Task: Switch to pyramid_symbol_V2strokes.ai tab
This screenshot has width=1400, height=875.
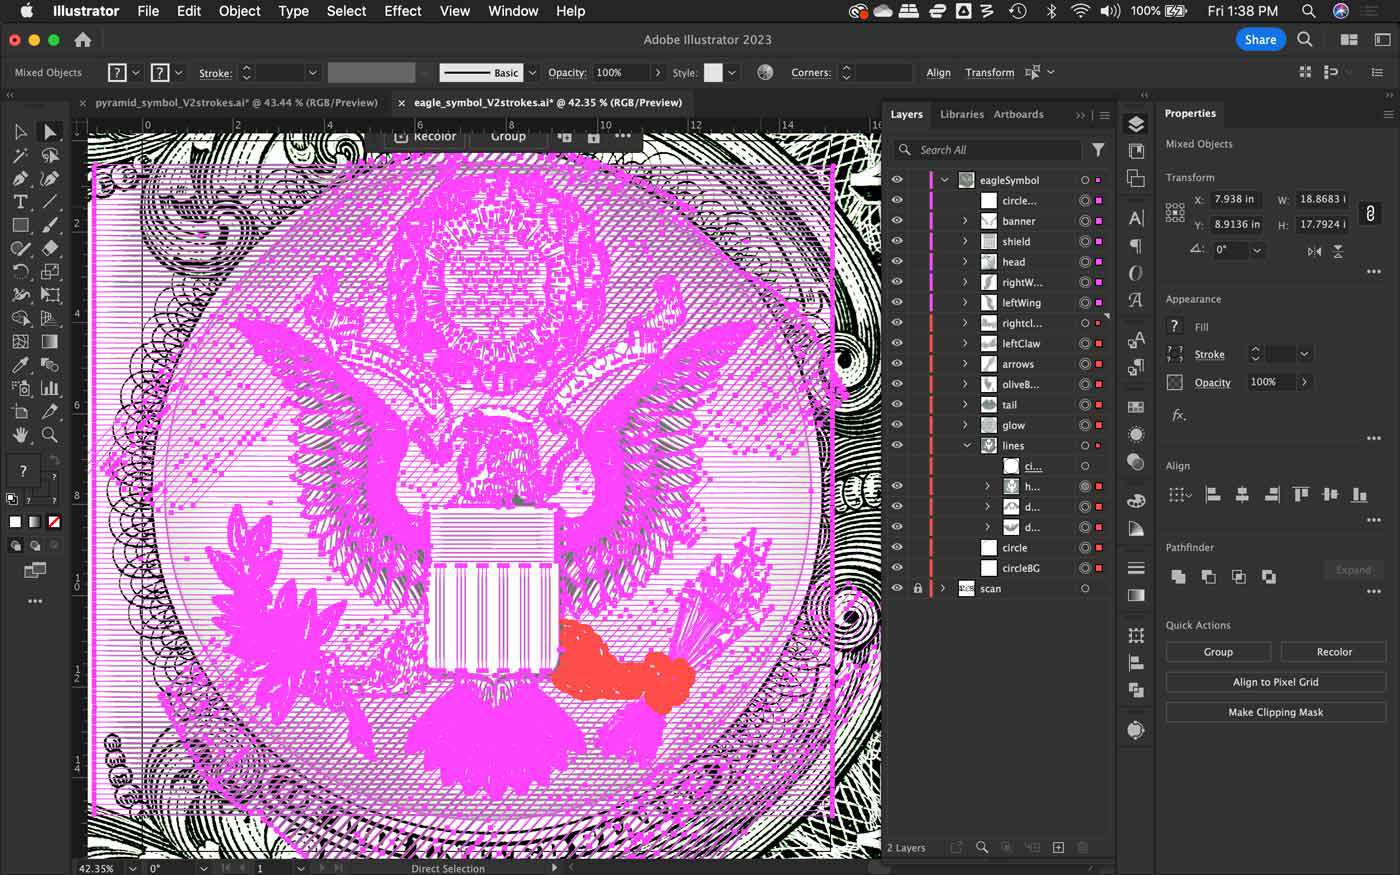Action: pyautogui.click(x=236, y=102)
